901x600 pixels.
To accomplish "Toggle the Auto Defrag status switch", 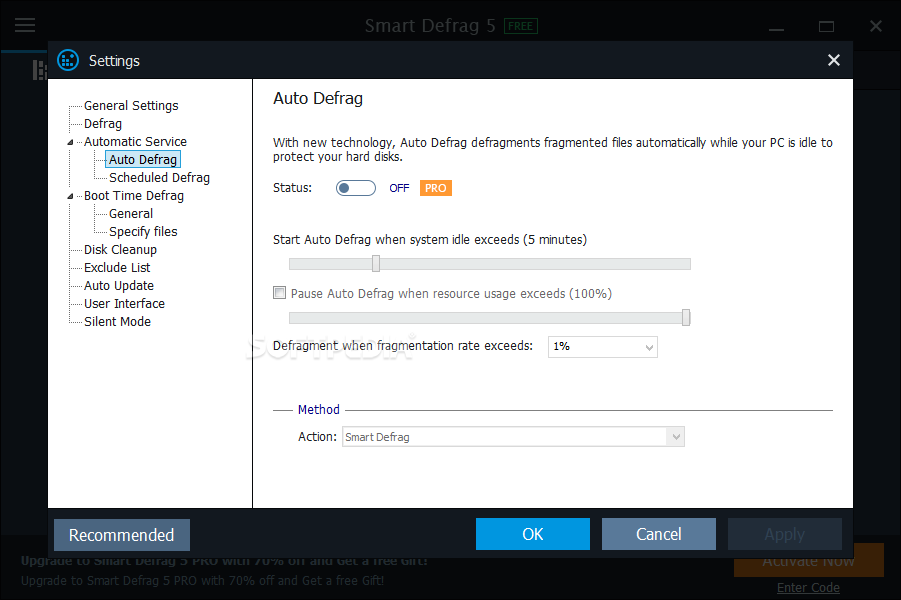I will coord(356,188).
